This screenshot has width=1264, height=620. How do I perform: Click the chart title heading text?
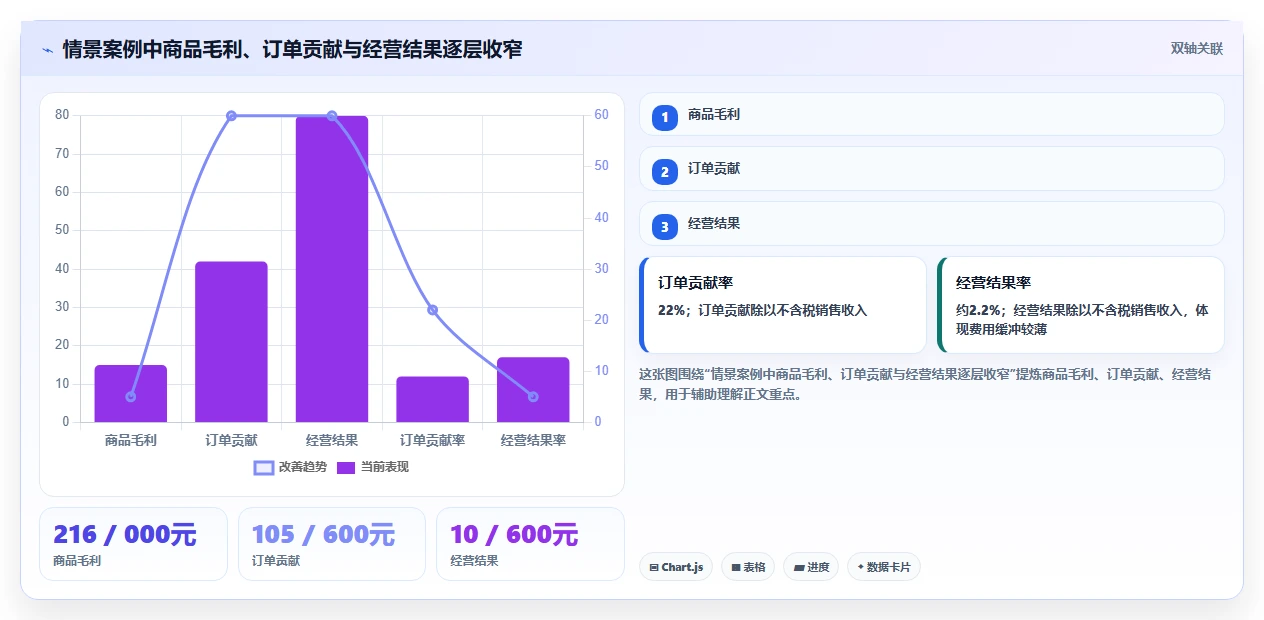(x=292, y=49)
